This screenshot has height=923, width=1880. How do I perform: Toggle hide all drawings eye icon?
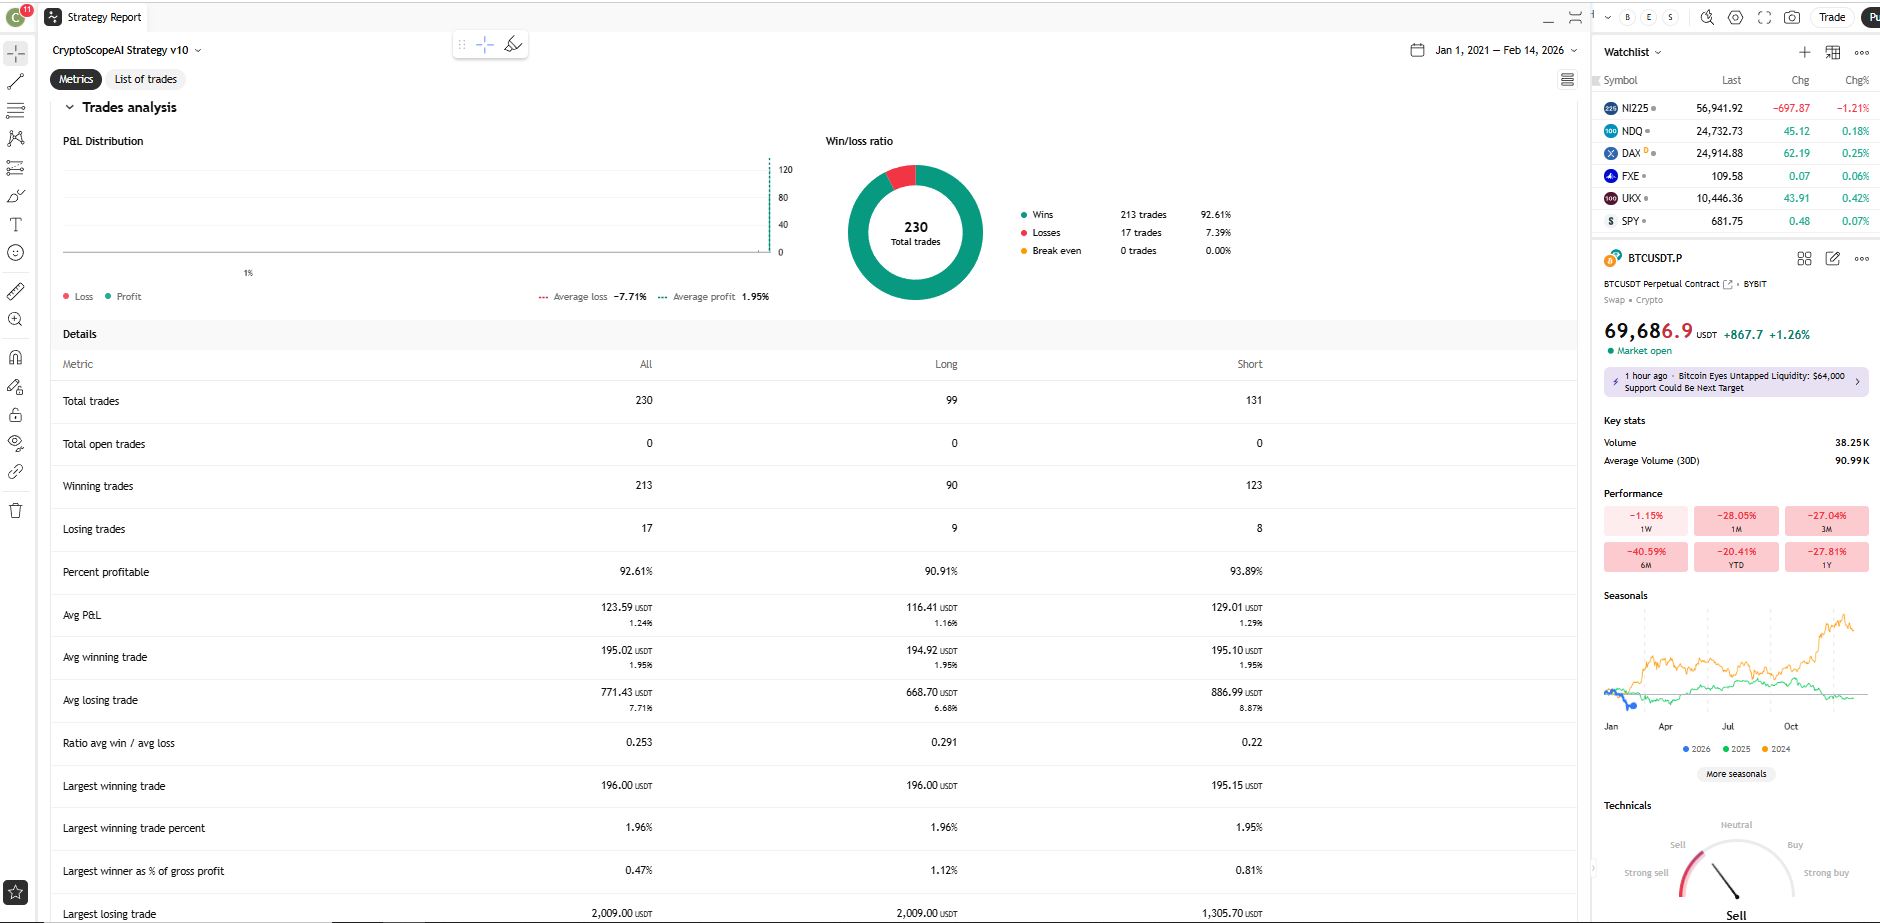tap(16, 442)
